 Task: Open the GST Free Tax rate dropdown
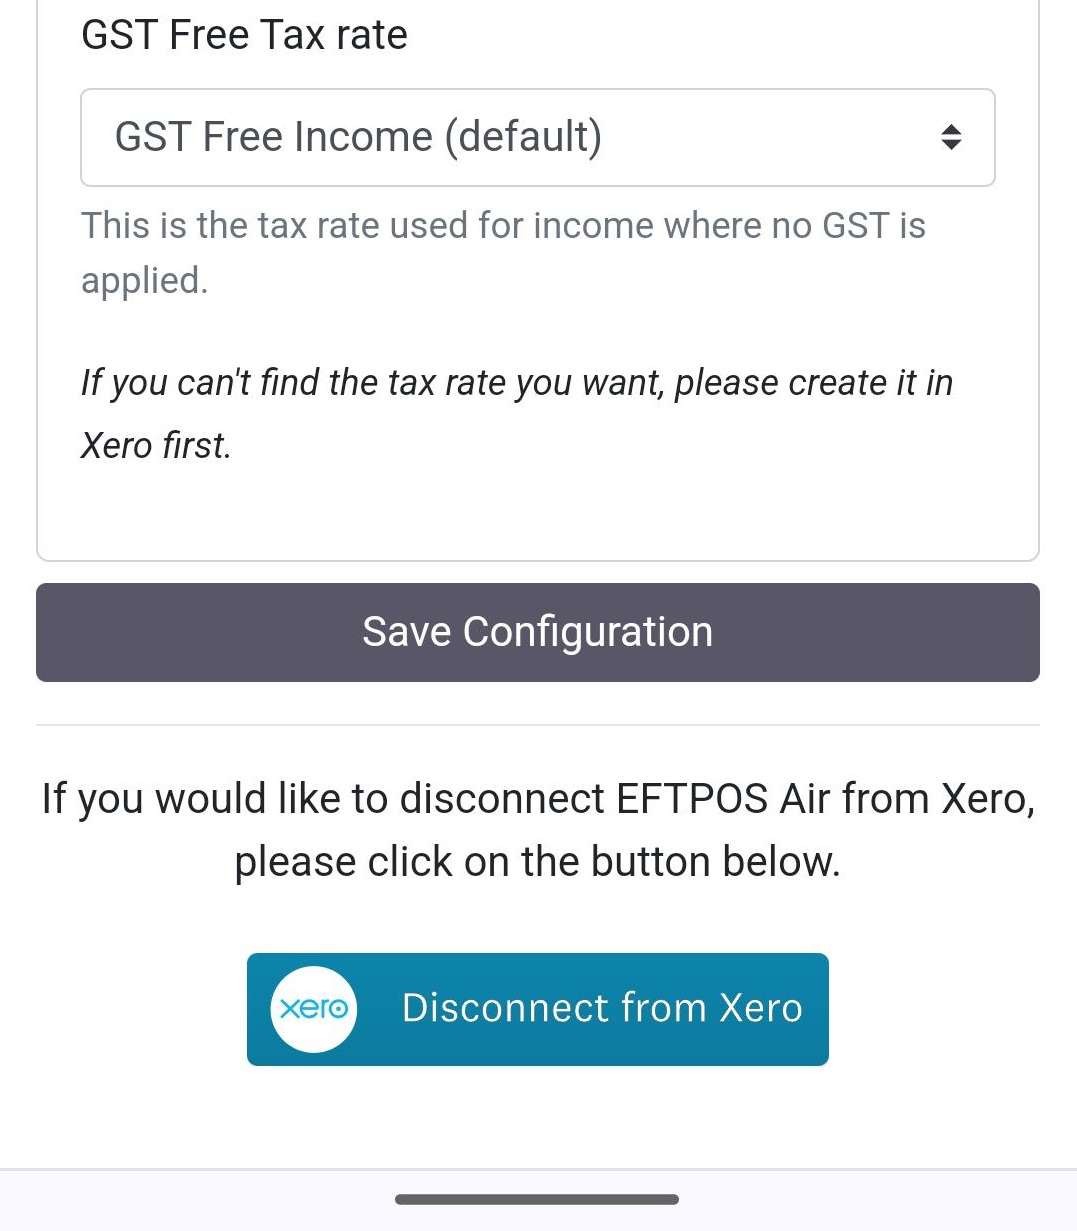(537, 137)
